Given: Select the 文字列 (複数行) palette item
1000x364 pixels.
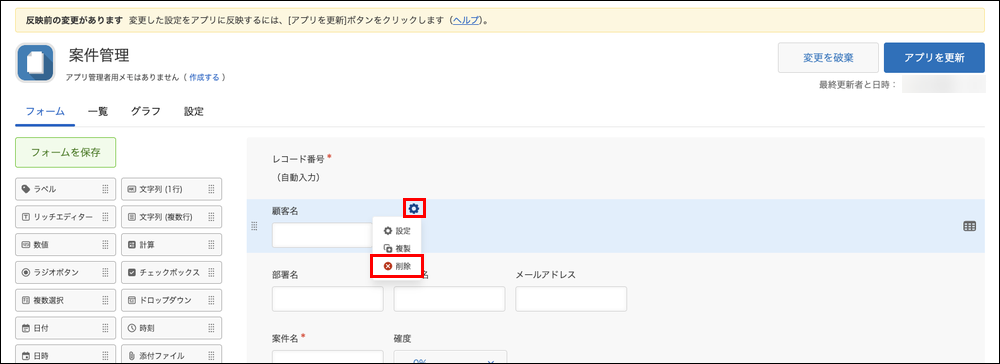Looking at the screenshot, I should (x=172, y=217).
